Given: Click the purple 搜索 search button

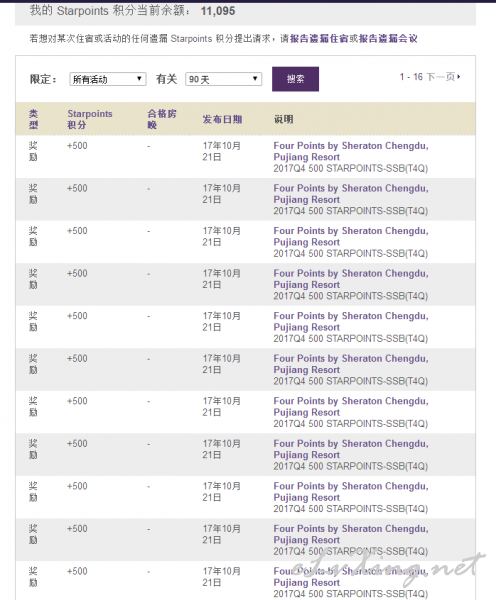Looking at the screenshot, I should 295,79.
